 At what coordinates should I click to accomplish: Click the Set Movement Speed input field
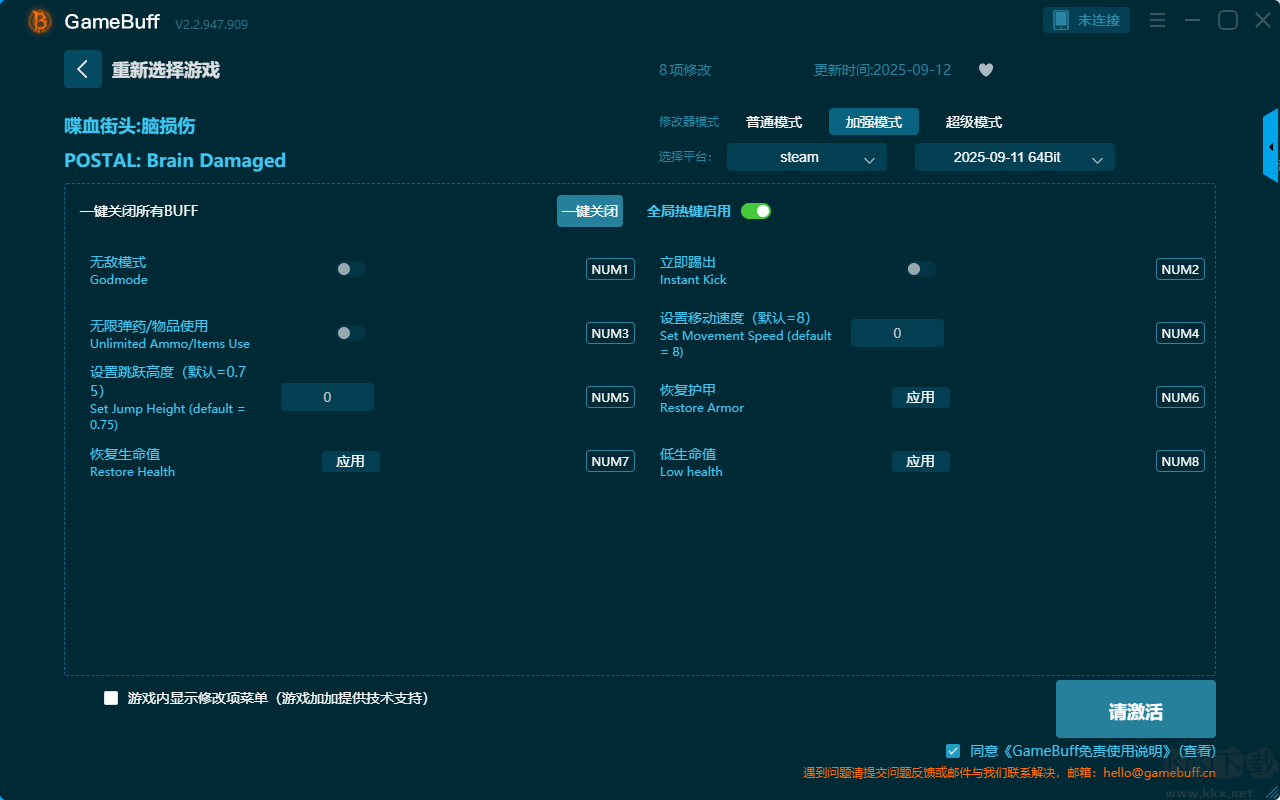click(x=897, y=333)
